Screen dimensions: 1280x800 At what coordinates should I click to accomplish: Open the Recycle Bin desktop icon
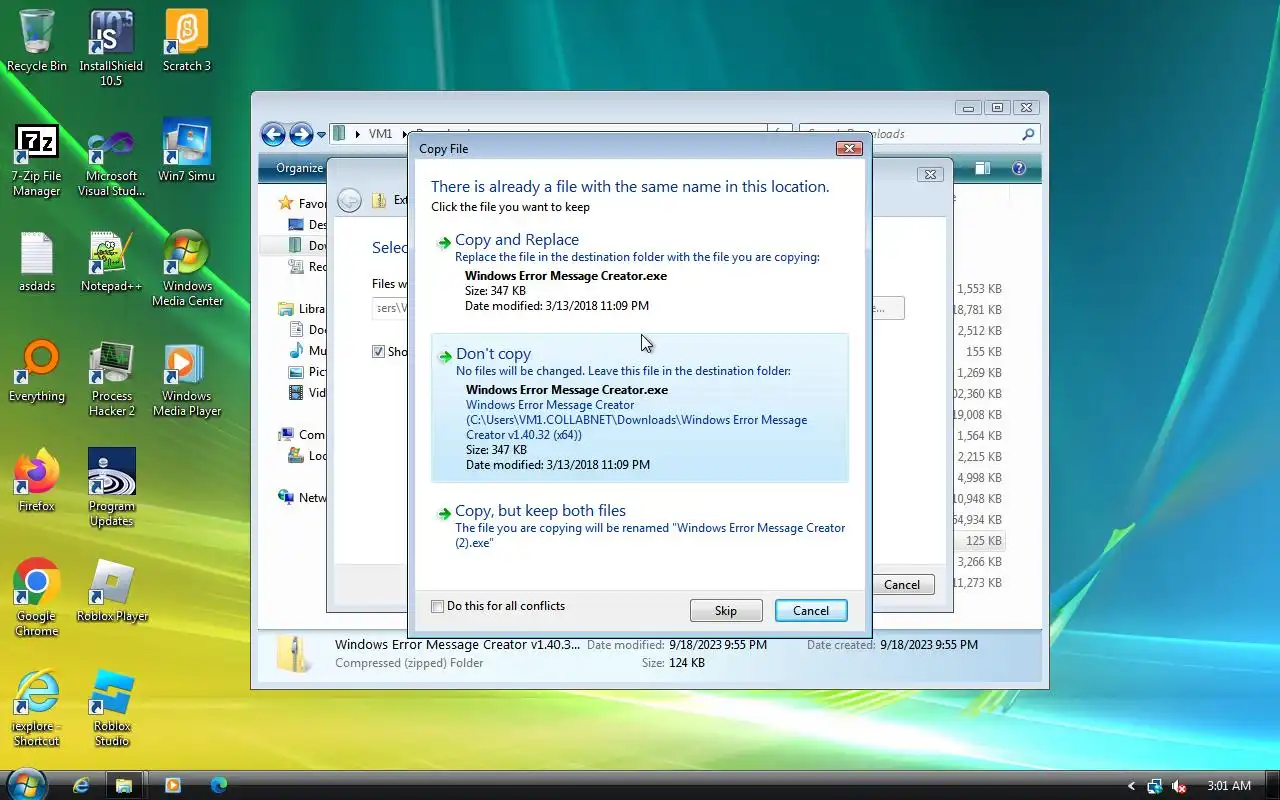(x=37, y=41)
